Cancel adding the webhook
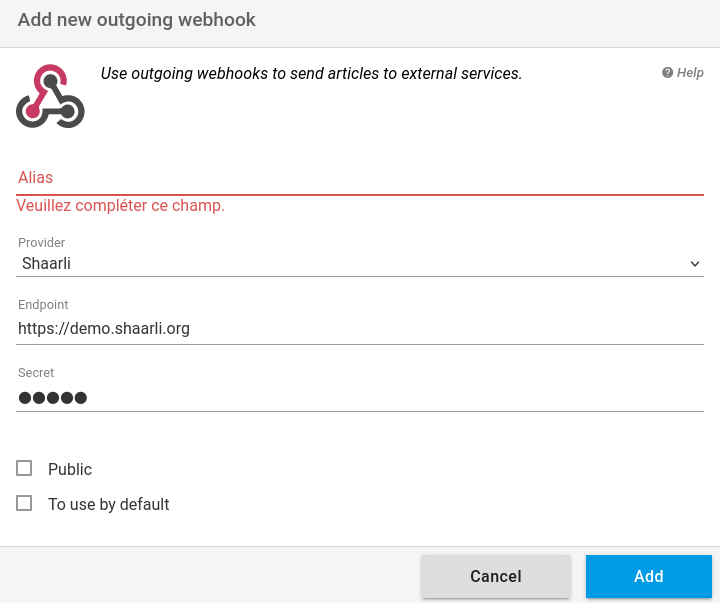The height and width of the screenshot is (603, 720). coord(496,576)
